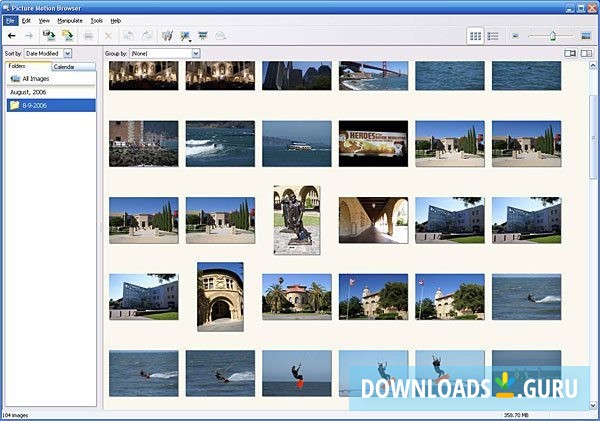The width and height of the screenshot is (600, 421).
Task: Toggle the right split pane layout icon
Action: point(587,53)
